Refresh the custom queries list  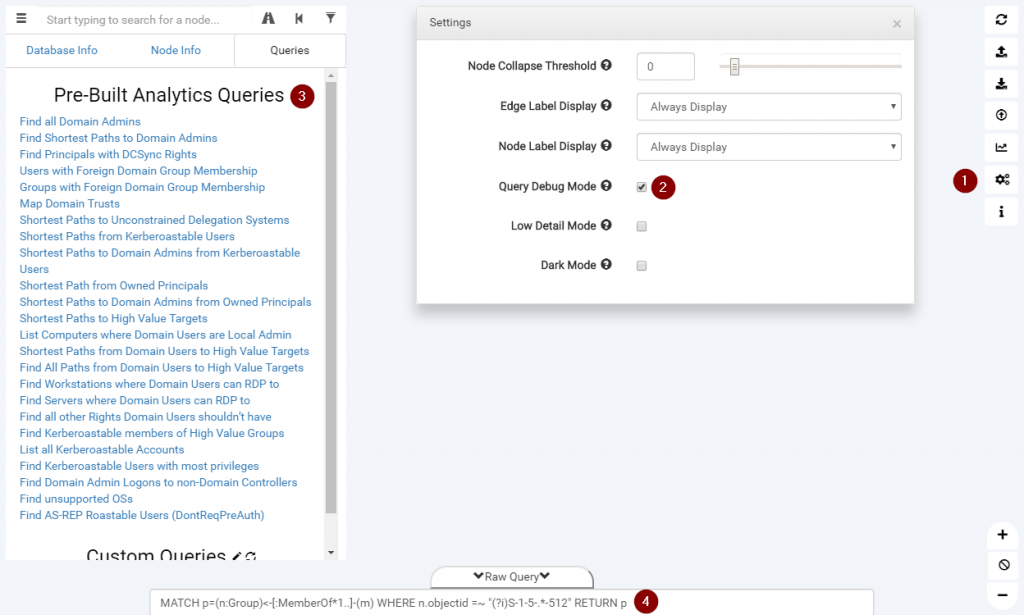tap(251, 556)
